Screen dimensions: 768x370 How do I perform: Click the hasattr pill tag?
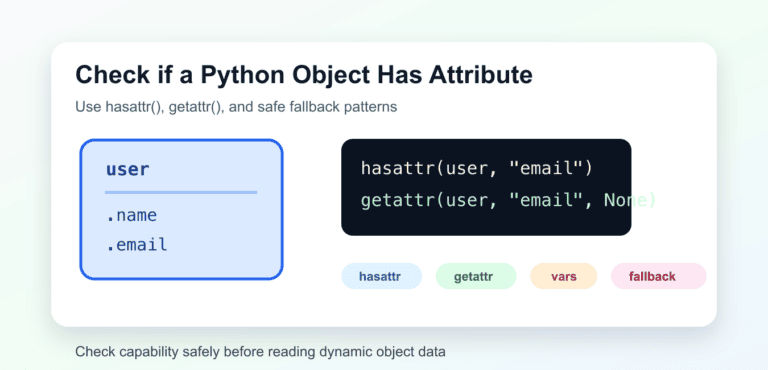(381, 276)
